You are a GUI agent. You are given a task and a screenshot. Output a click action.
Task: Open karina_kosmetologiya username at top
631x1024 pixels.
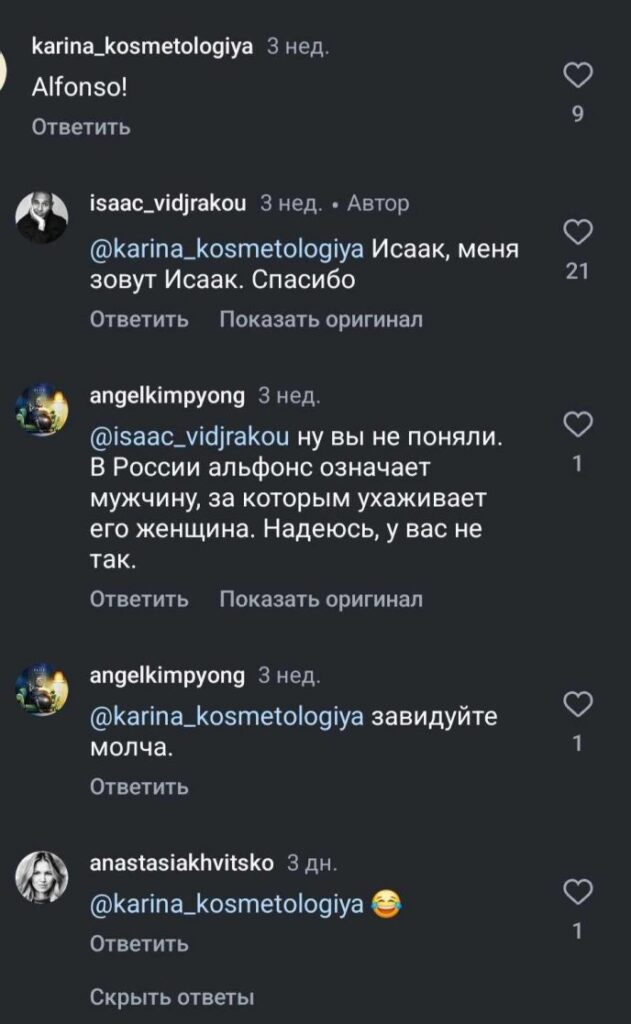tap(143, 46)
